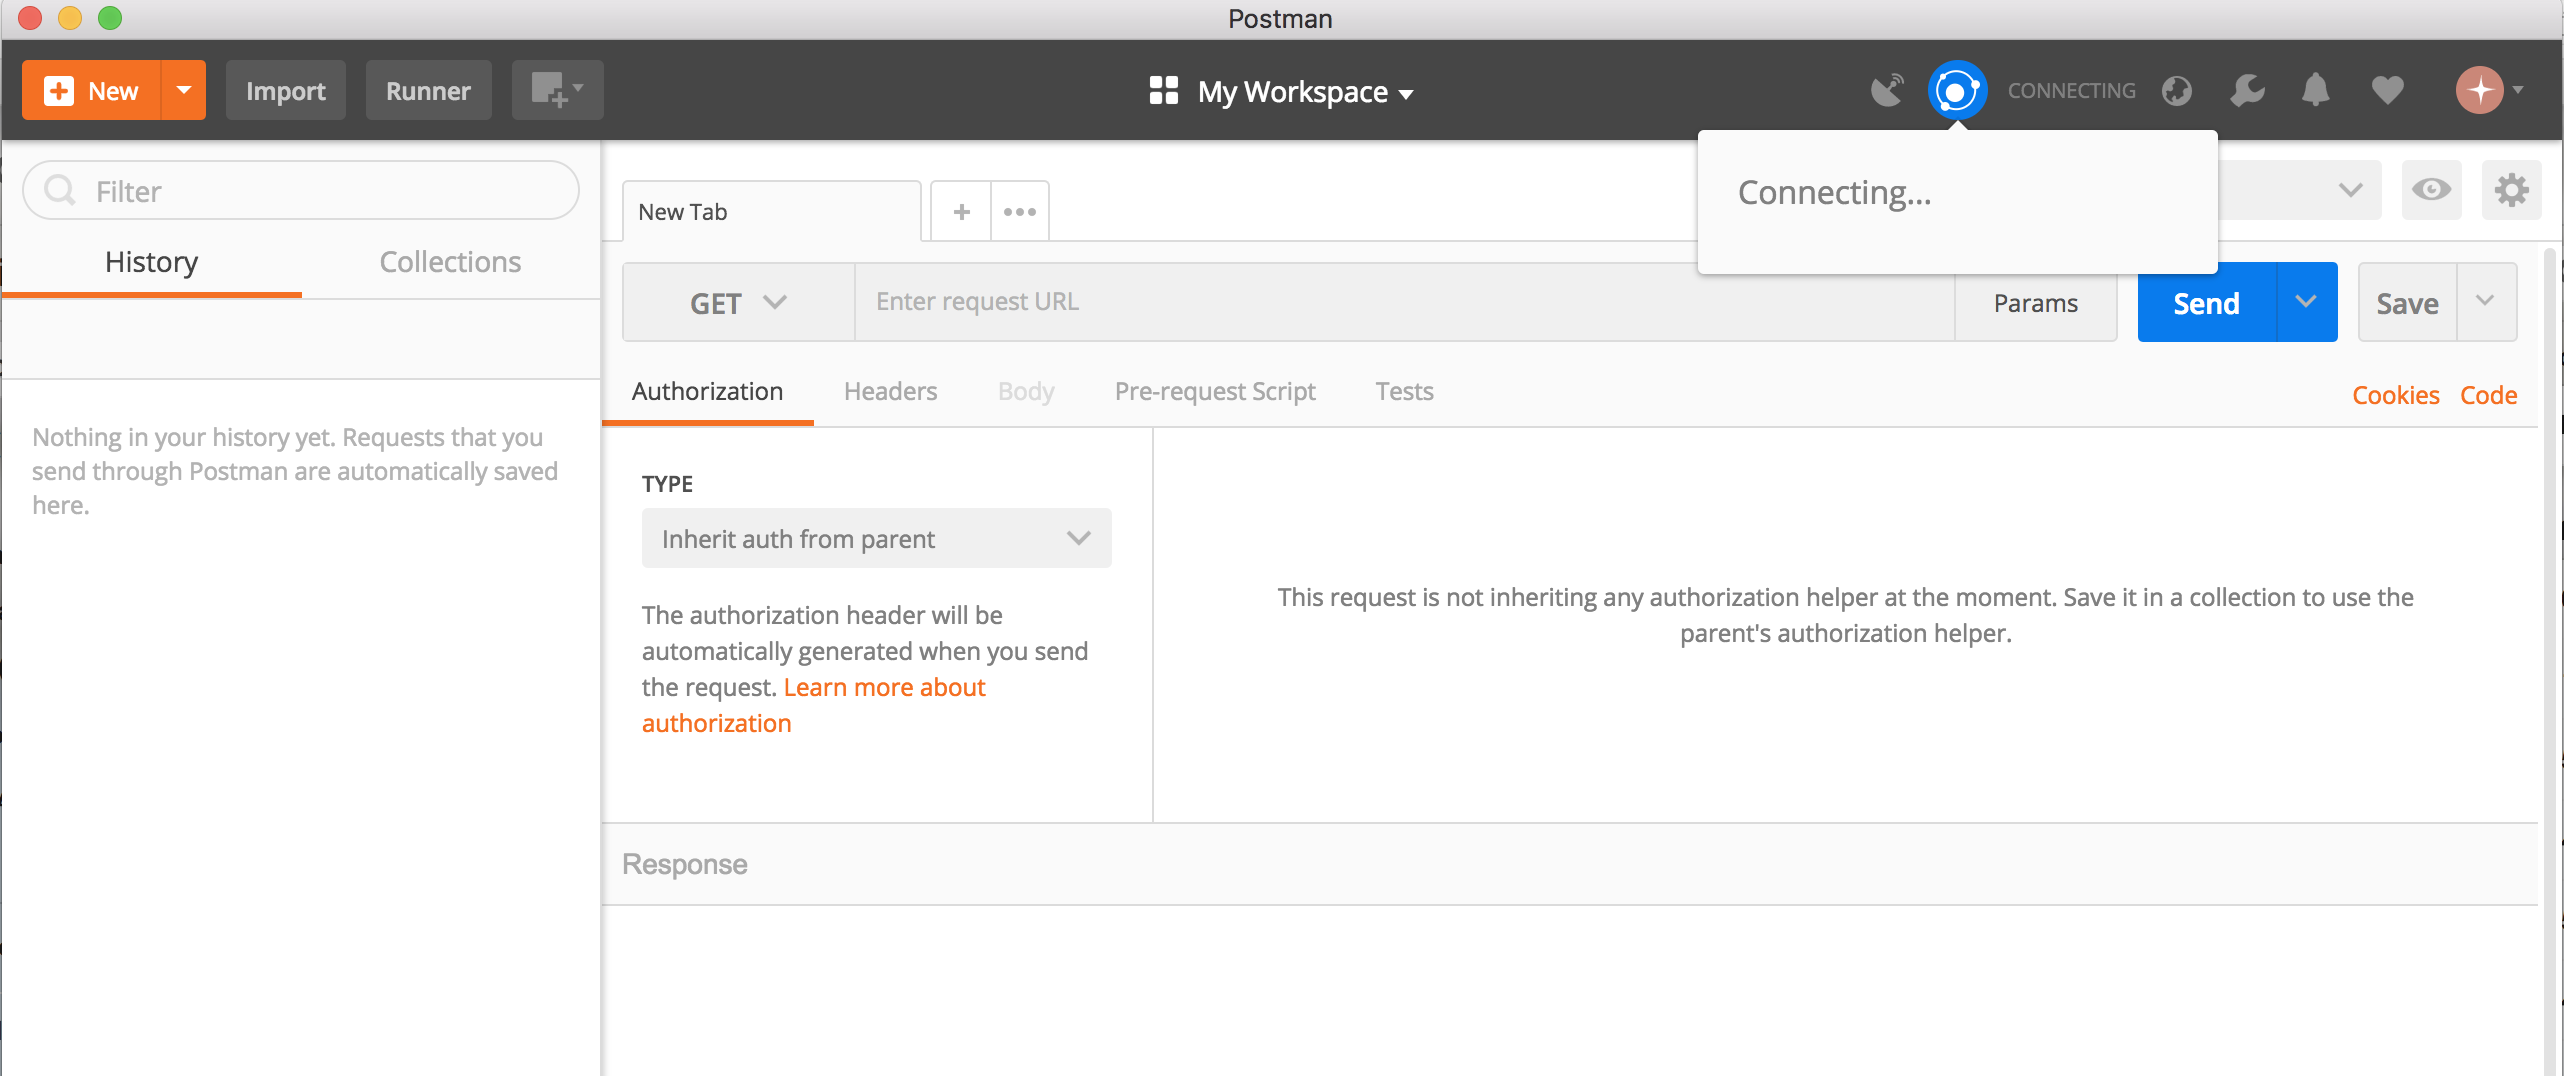
Task: Click the blue sync status icon
Action: pos(1957,91)
